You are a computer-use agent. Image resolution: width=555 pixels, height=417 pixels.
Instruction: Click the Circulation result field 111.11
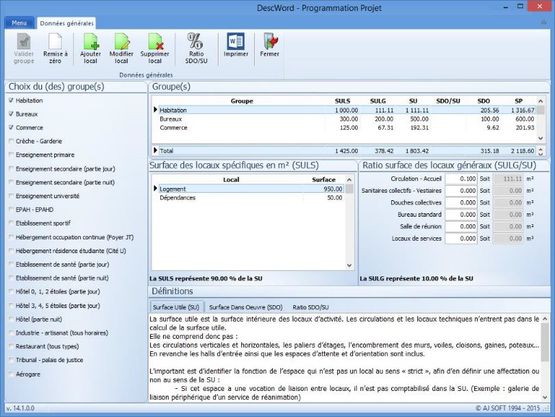[x=509, y=179]
